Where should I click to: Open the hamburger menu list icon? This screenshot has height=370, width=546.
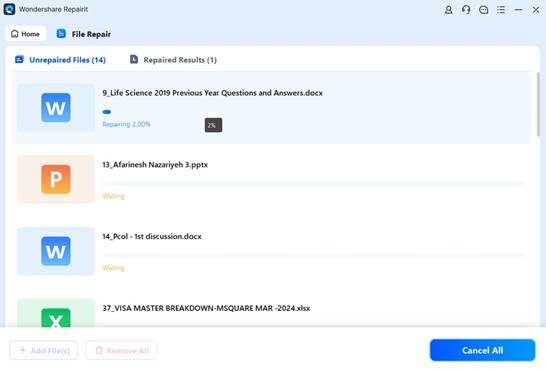click(501, 10)
